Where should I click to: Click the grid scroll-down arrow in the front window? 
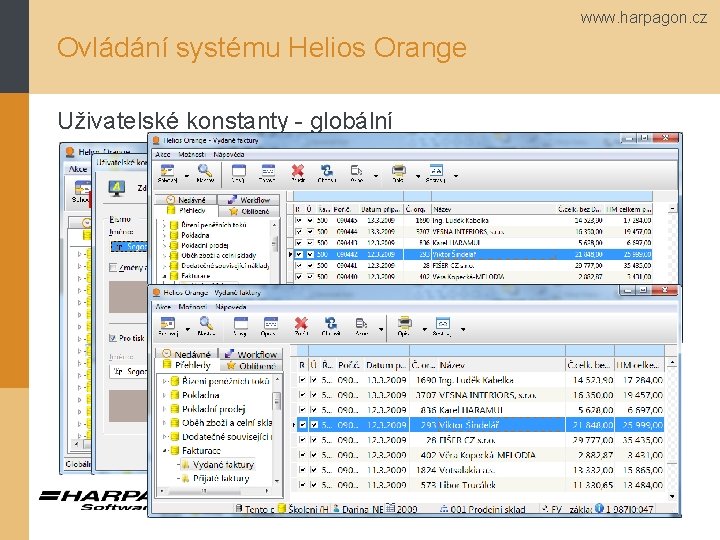(x=672, y=496)
